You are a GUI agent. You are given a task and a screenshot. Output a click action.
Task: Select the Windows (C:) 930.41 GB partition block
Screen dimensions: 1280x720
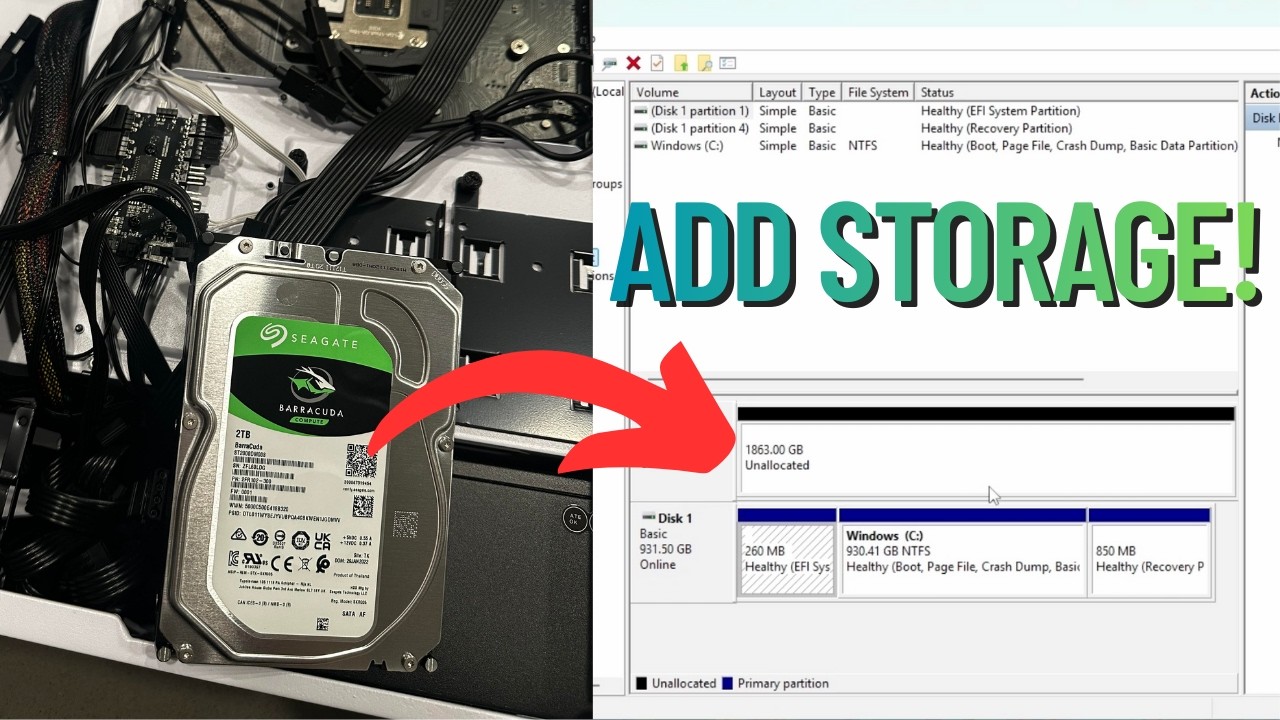coord(963,552)
